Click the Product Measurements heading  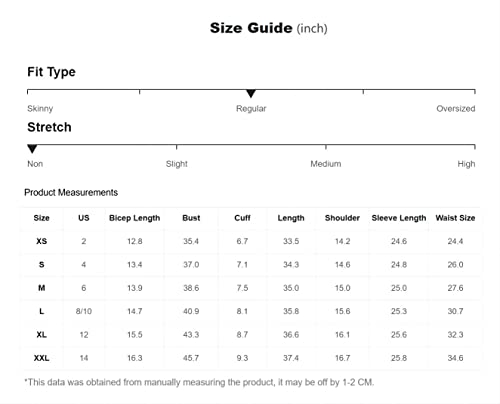[x=71, y=192]
